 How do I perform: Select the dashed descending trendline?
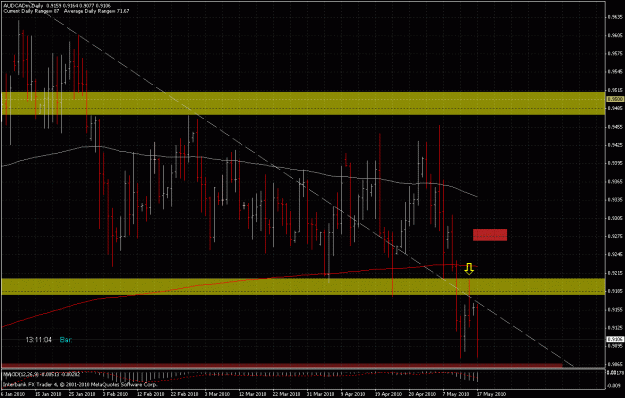click(x=303, y=185)
